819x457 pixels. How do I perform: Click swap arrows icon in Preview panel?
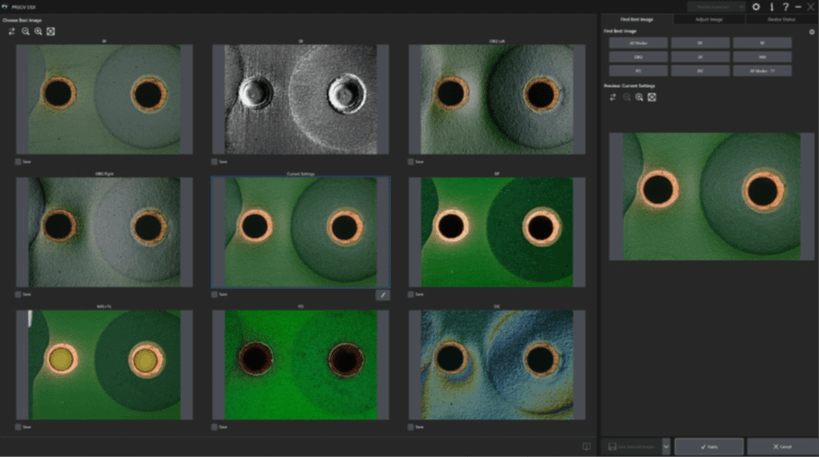613,97
